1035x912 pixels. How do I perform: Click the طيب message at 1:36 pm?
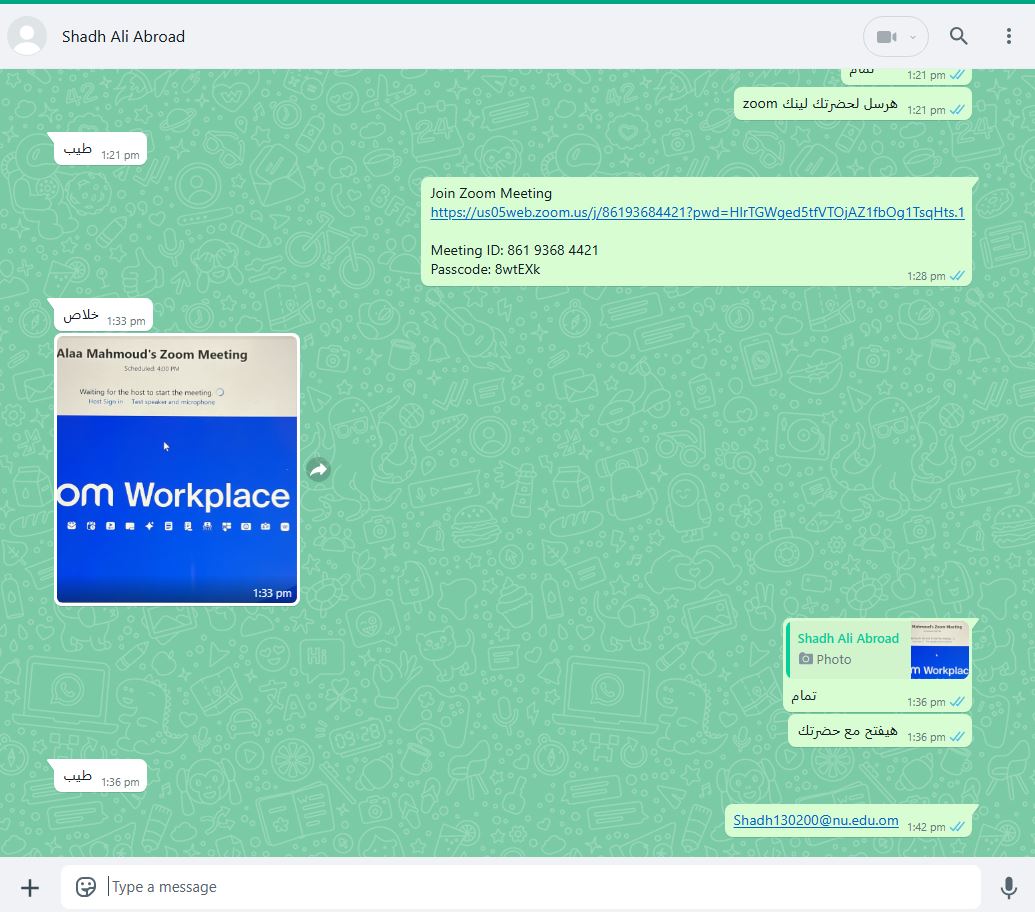[100, 776]
